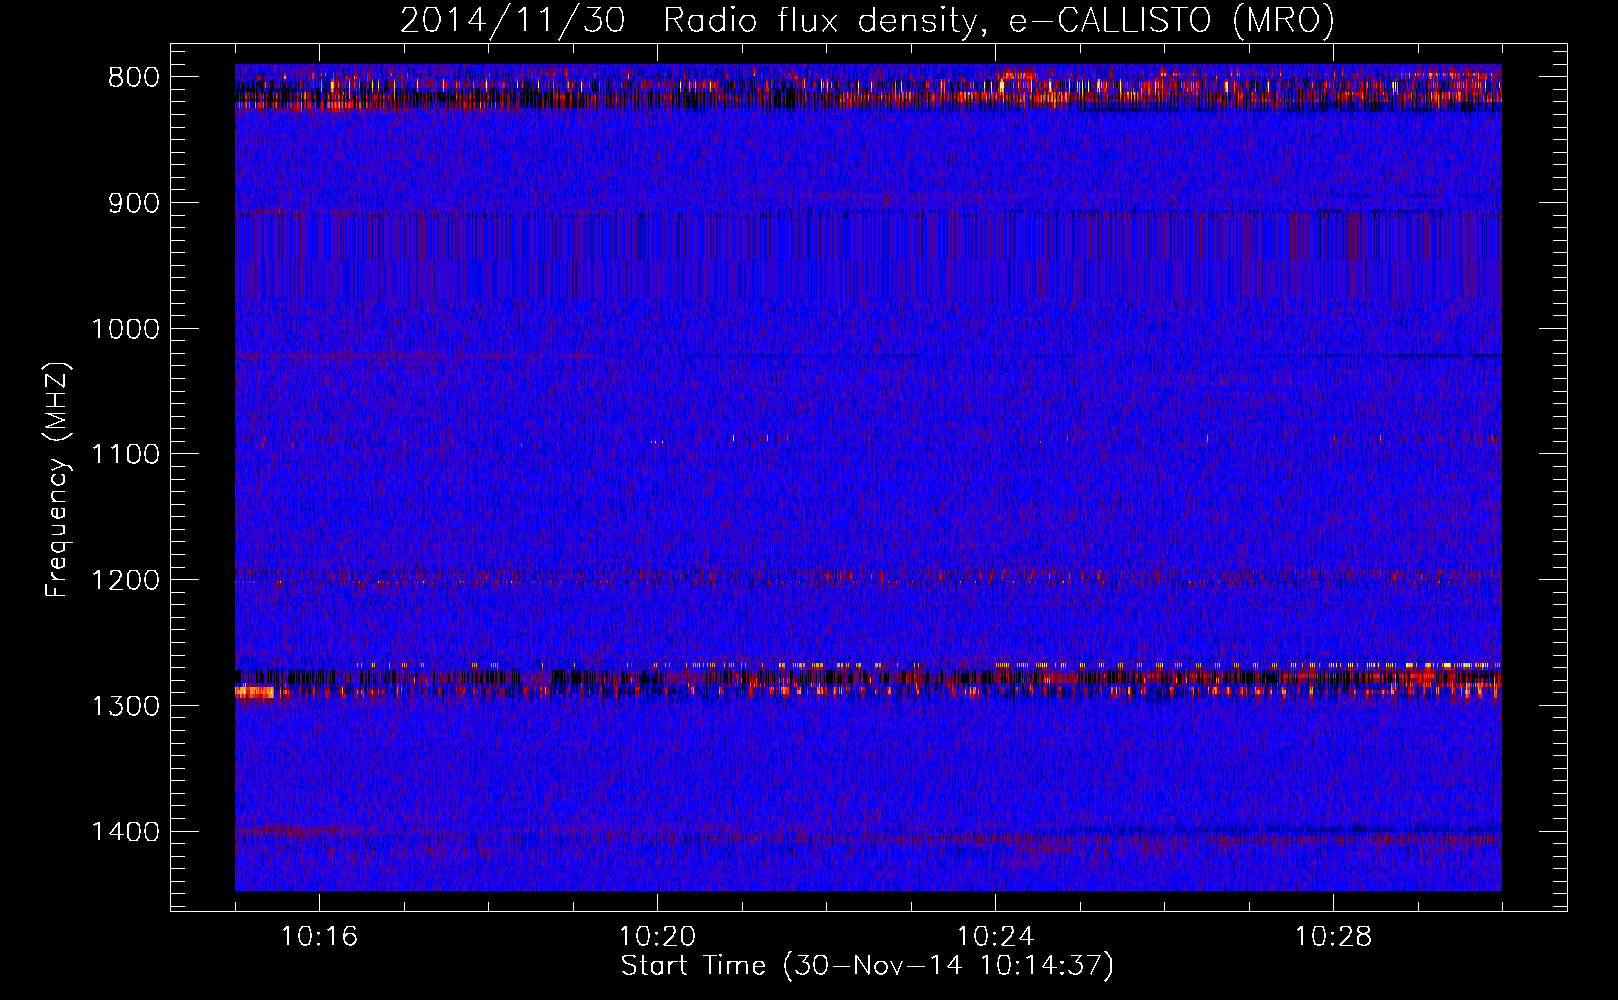This screenshot has height=1000, width=1618.
Task: Click the "Frequency (MHZ)" axis label
Action: (x=57, y=481)
